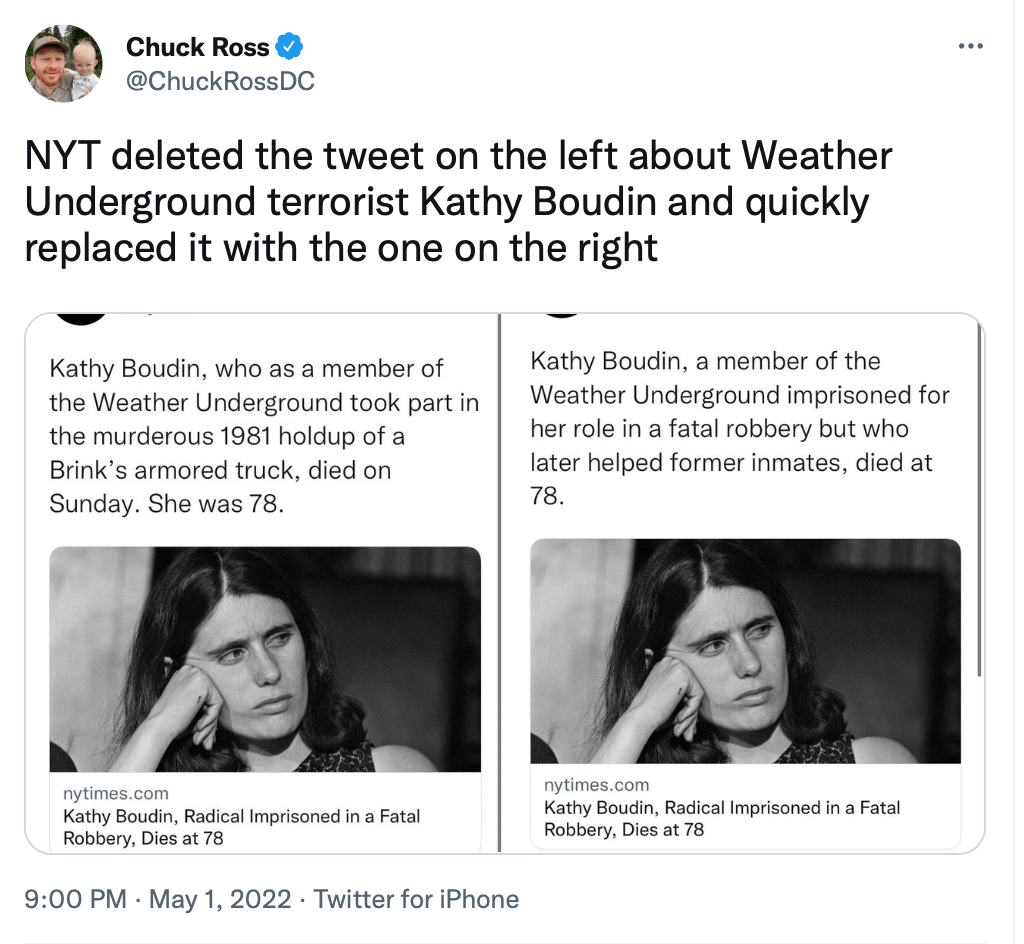Click the Twitter for iPhone source link
1024x944 pixels.
tap(416, 899)
